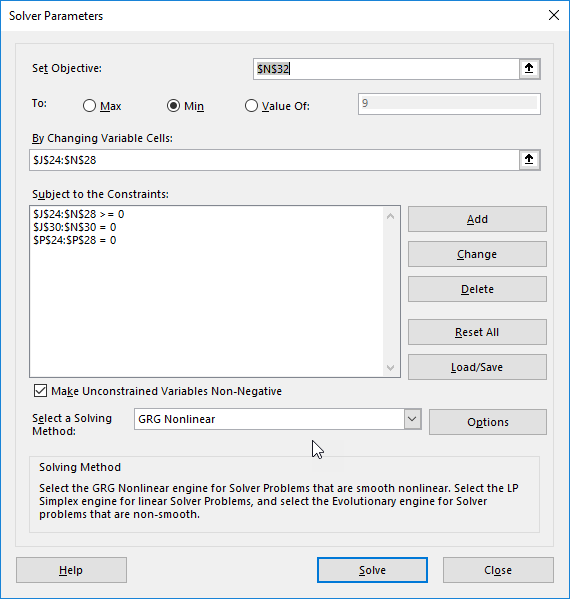This screenshot has width=570, height=599.
Task: Click the Add constraint button
Action: (x=477, y=219)
